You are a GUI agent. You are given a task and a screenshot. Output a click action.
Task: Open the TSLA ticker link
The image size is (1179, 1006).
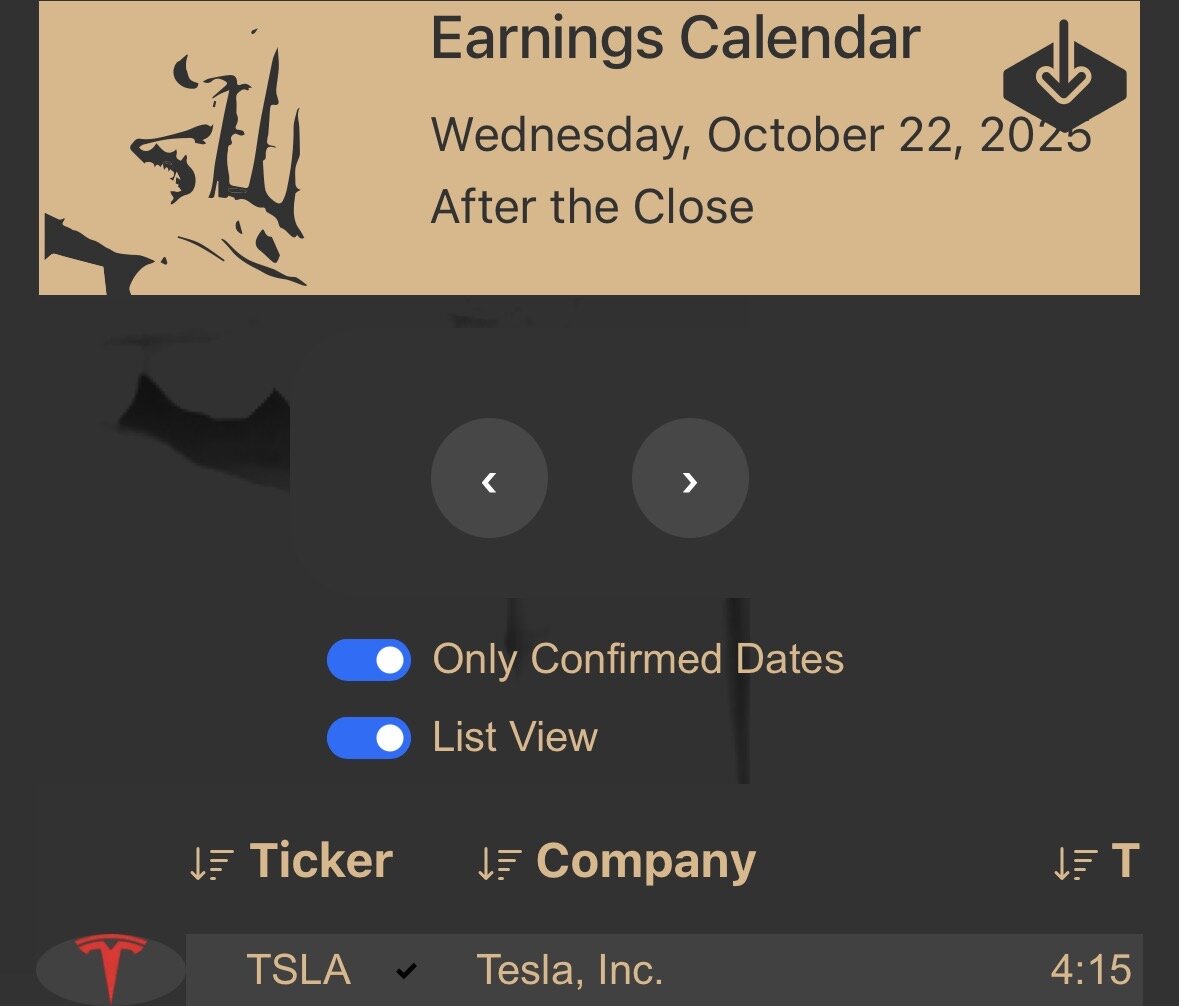coord(298,970)
